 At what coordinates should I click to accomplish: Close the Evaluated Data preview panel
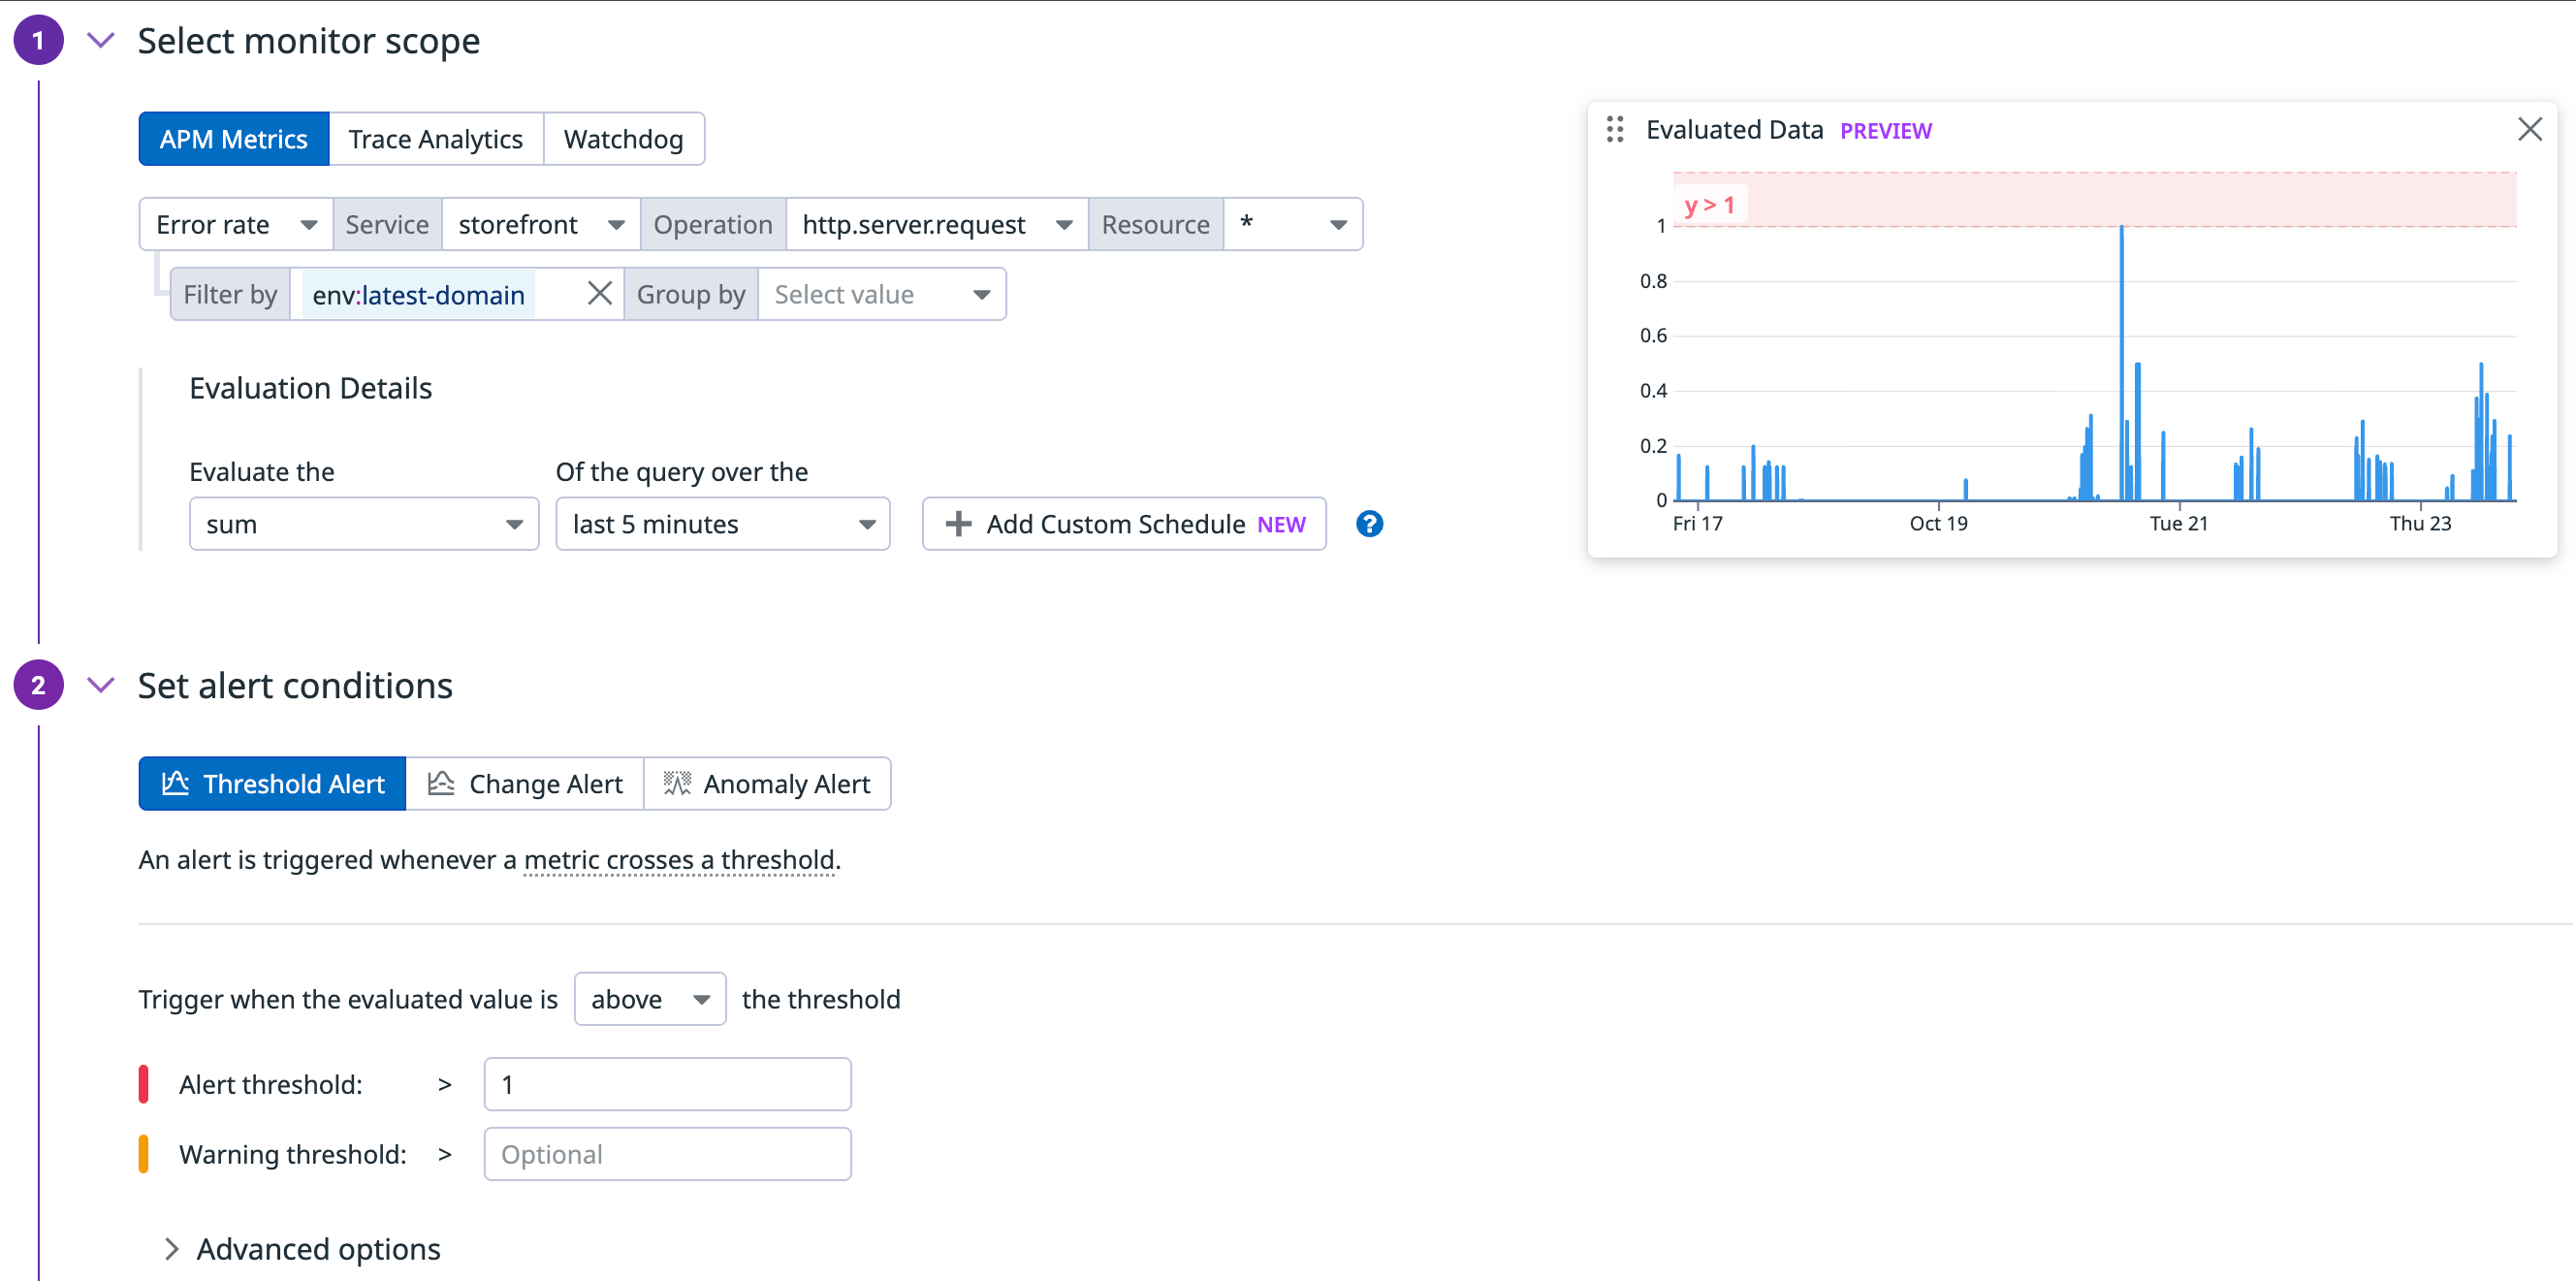[x=2529, y=130]
